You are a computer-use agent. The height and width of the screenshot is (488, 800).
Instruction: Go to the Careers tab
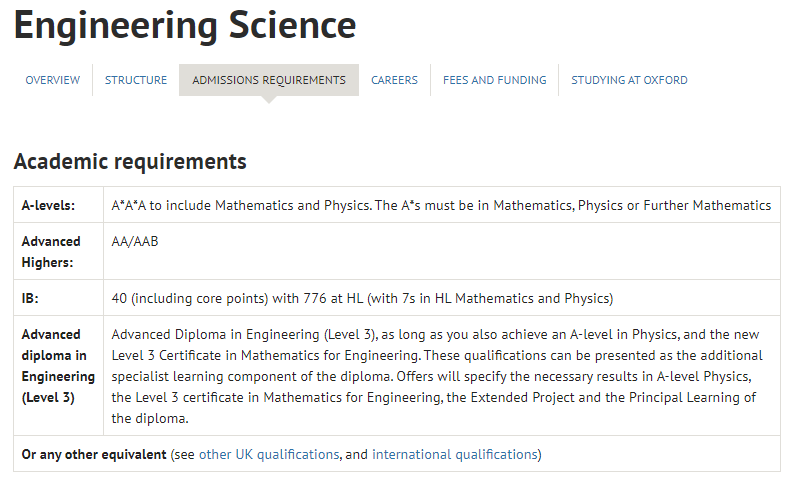(x=394, y=80)
